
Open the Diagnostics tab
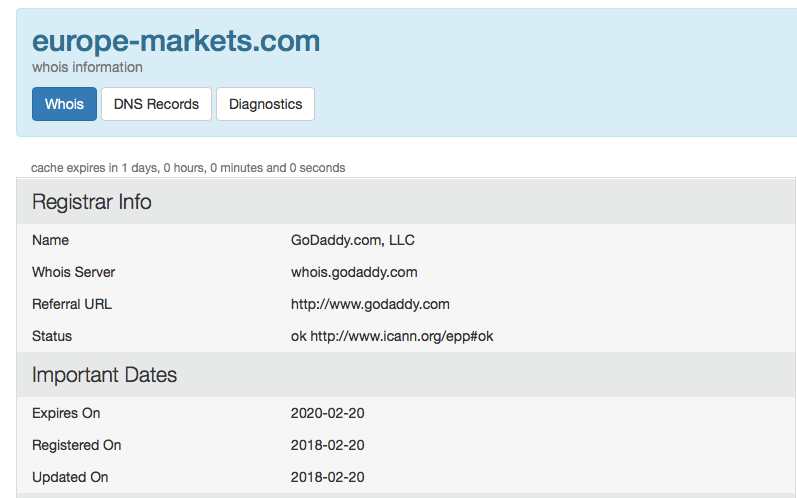[265, 104]
